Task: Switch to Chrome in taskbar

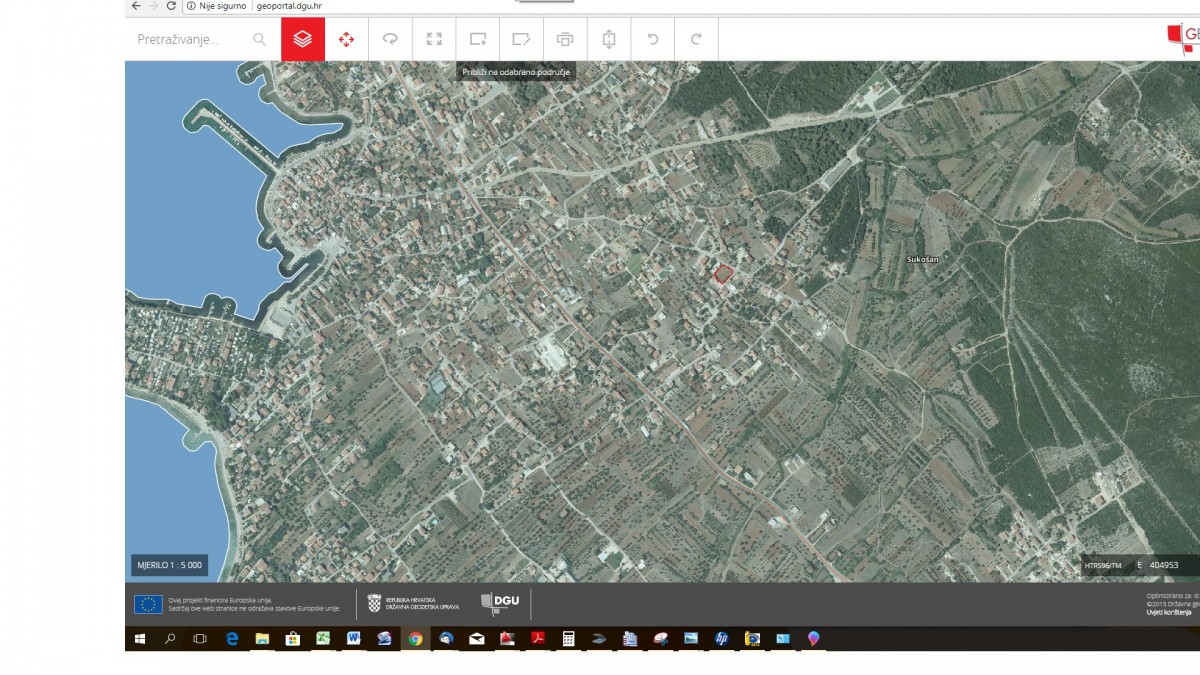Action: 415,638
